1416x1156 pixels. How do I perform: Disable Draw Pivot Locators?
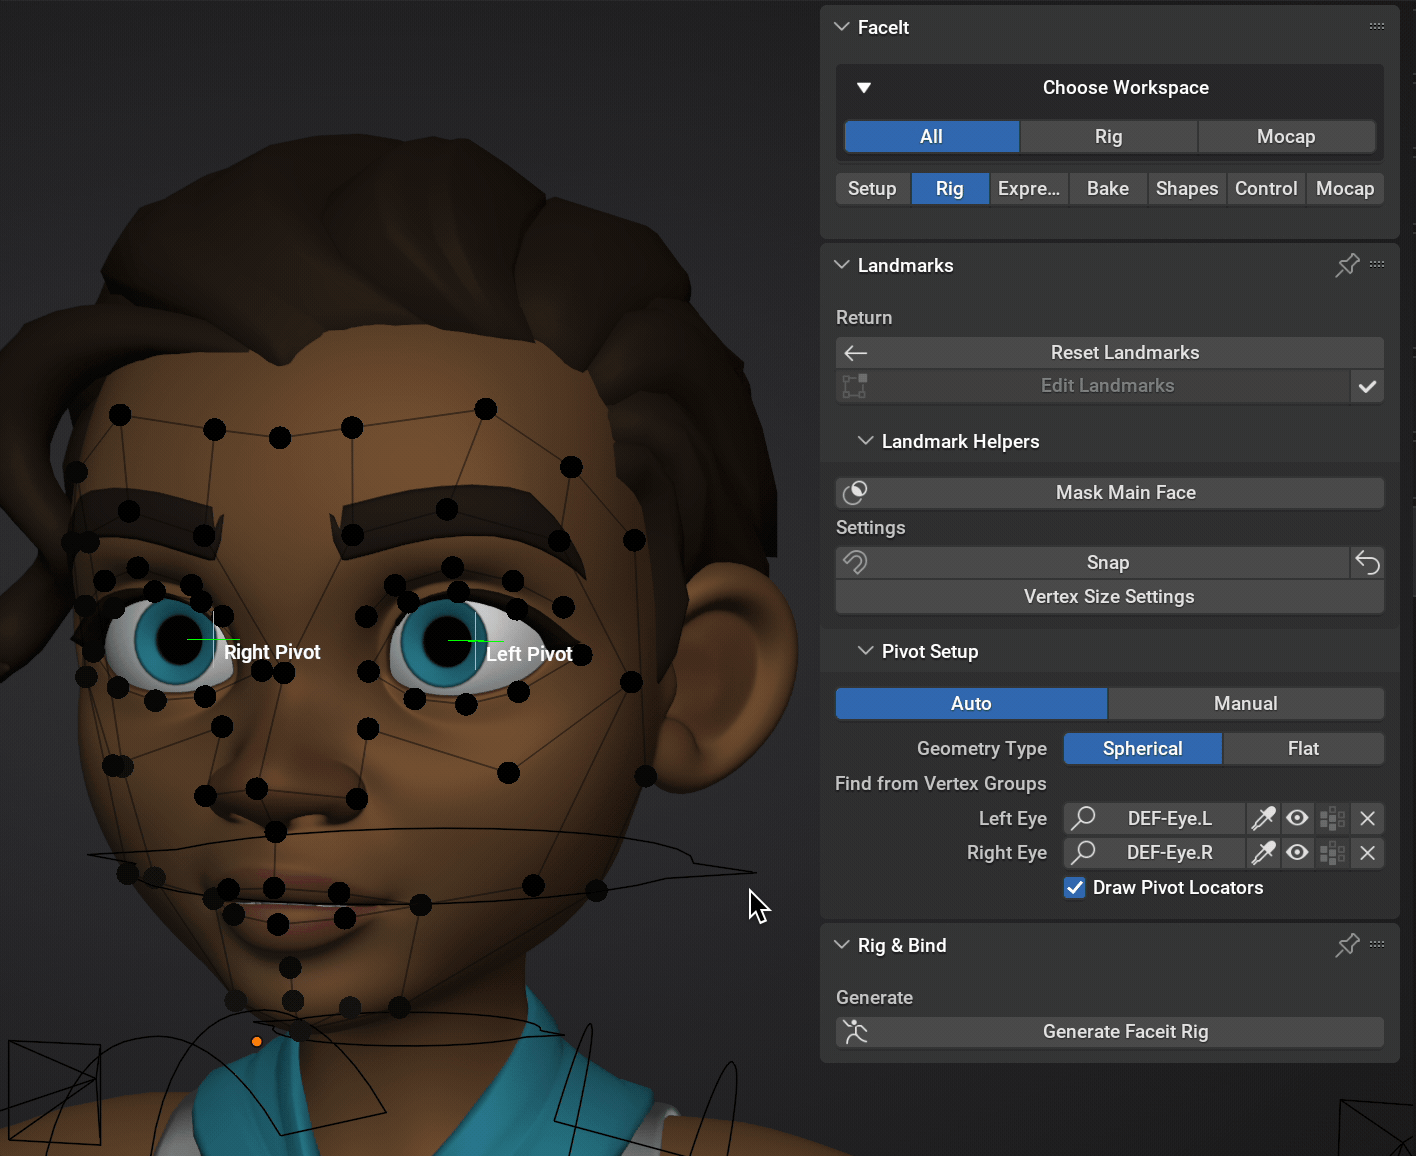click(x=1074, y=887)
